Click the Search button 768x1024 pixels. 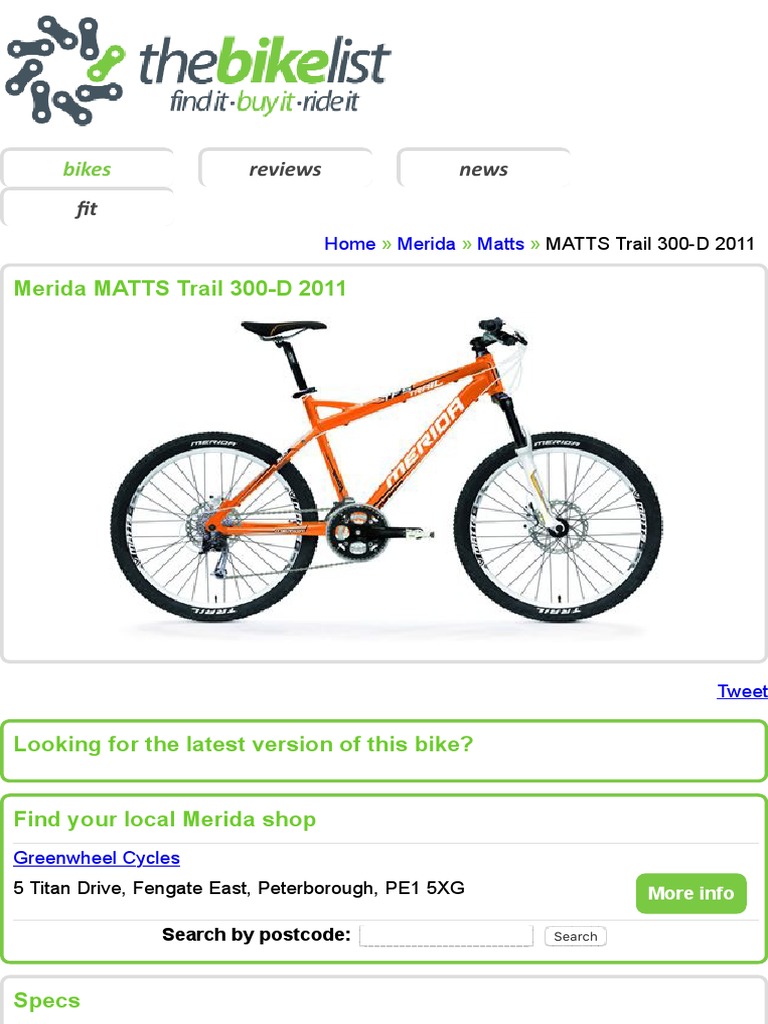(575, 936)
